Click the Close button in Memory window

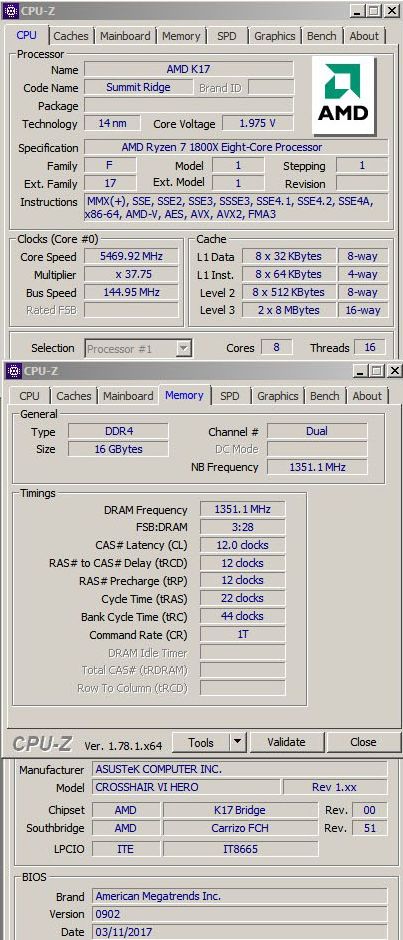[363, 742]
